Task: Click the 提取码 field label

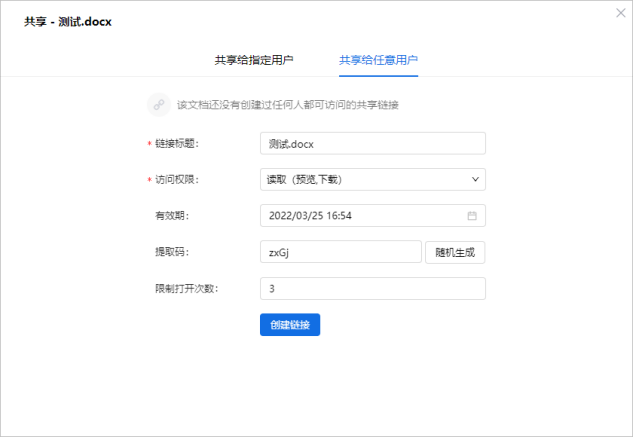Action: click(172, 252)
